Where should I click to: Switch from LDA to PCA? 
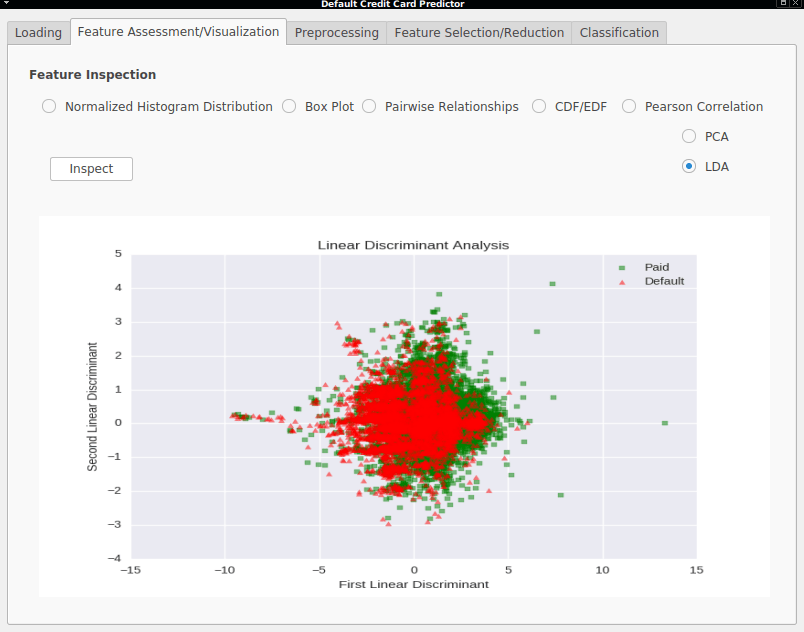pyautogui.click(x=688, y=137)
